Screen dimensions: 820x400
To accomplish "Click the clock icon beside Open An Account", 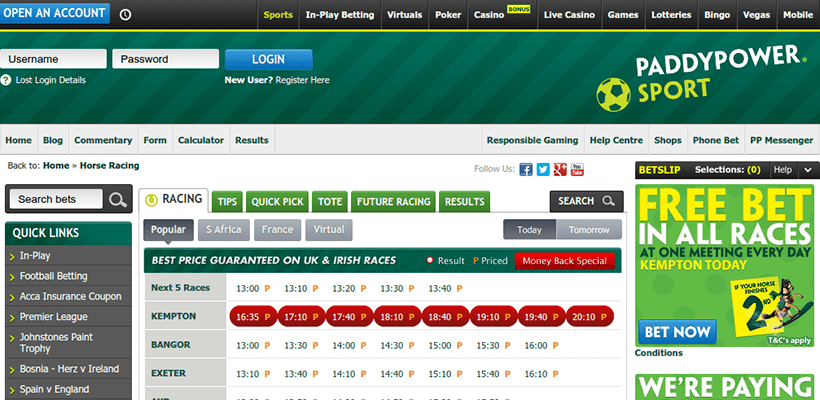I will (125, 15).
